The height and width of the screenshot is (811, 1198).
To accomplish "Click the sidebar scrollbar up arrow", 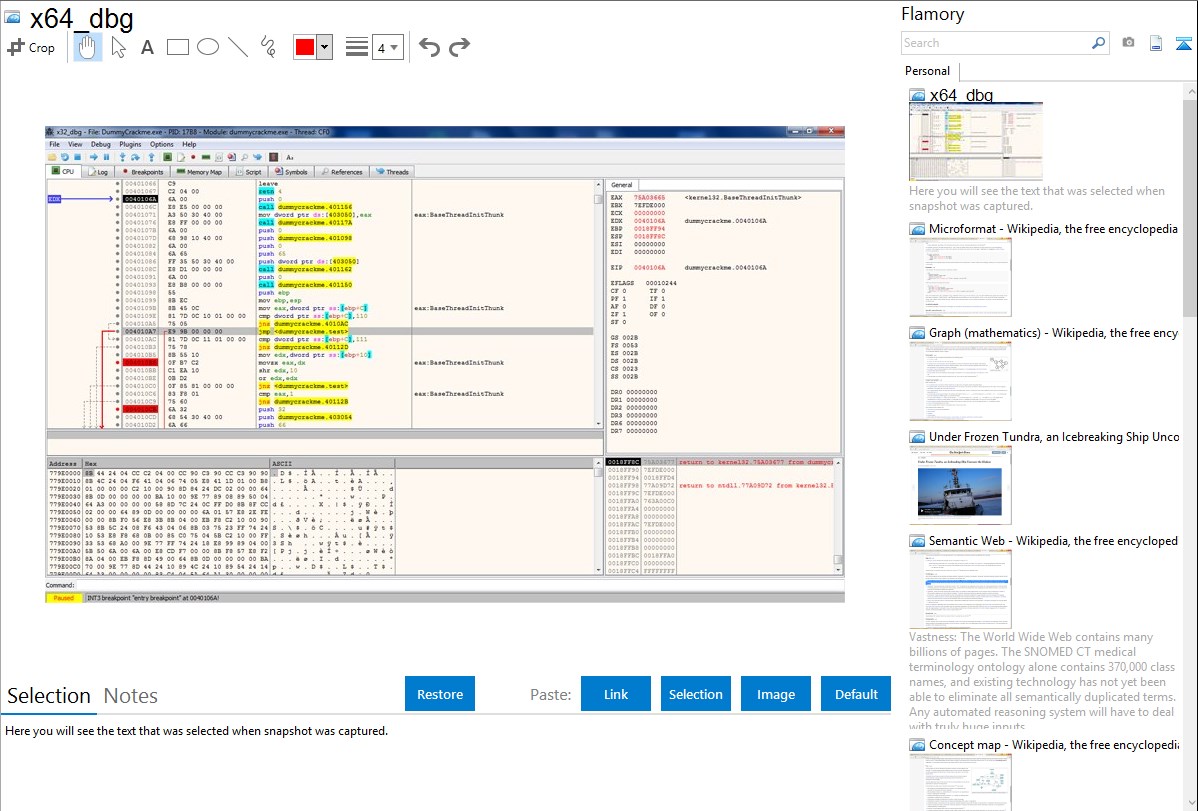I will pyautogui.click(x=1190, y=90).
